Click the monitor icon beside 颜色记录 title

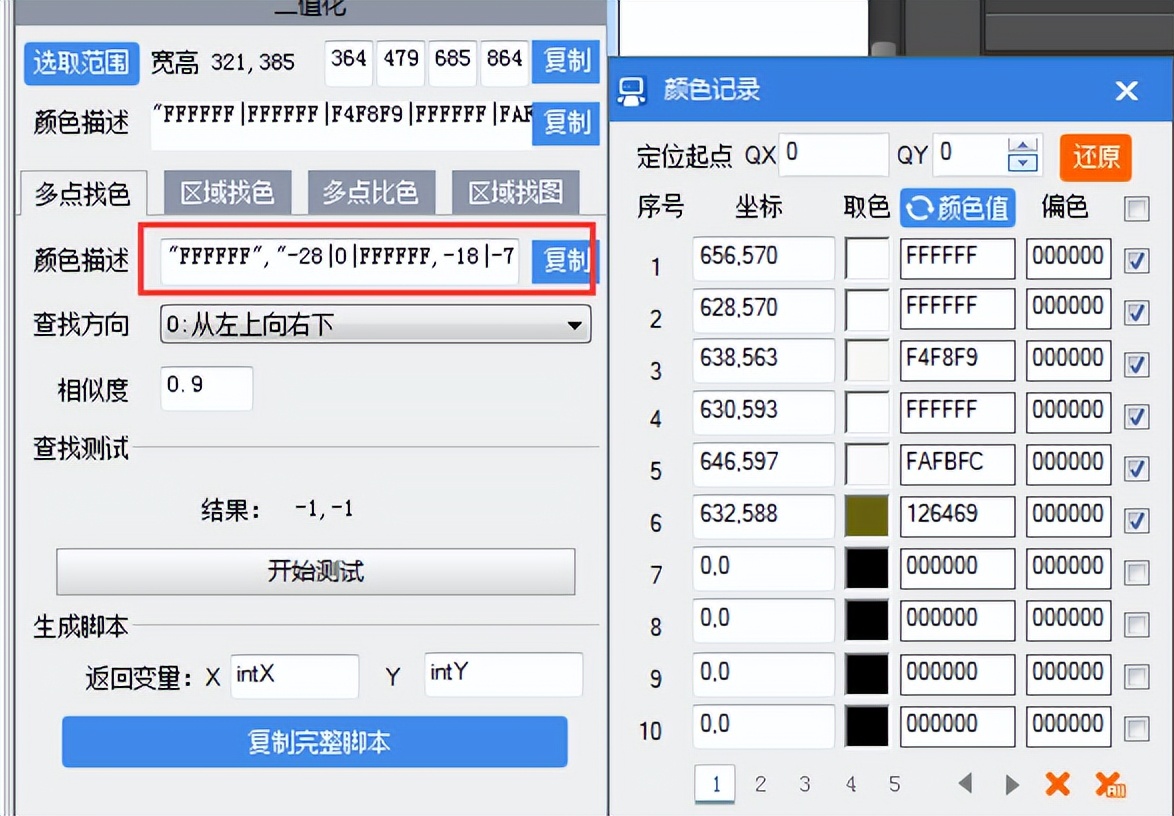(631, 90)
